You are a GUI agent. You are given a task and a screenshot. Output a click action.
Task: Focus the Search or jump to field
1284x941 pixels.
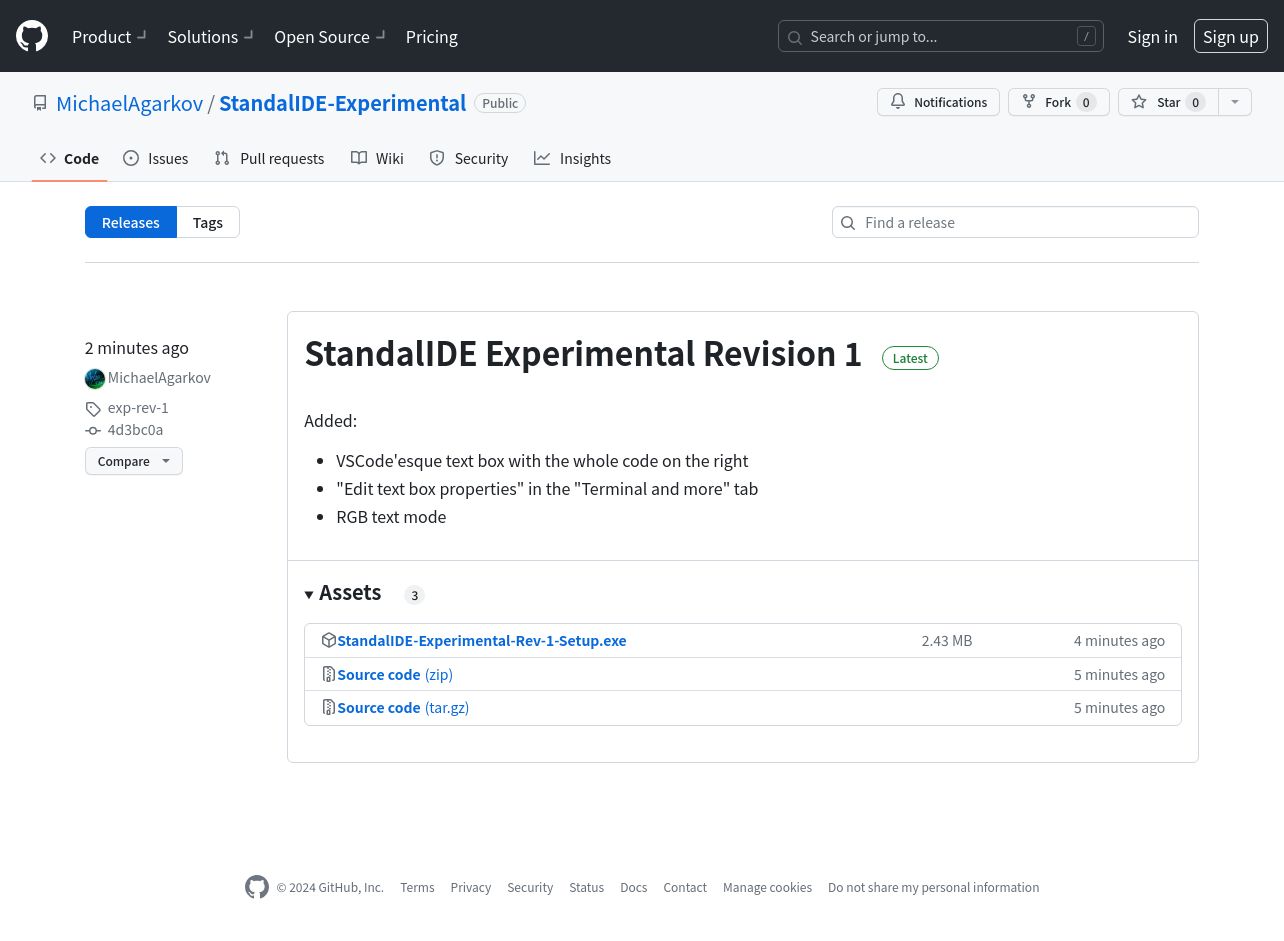click(941, 36)
